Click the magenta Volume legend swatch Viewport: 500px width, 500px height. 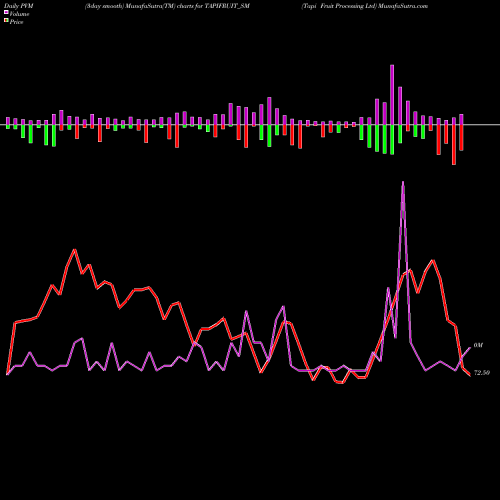pos(6,12)
